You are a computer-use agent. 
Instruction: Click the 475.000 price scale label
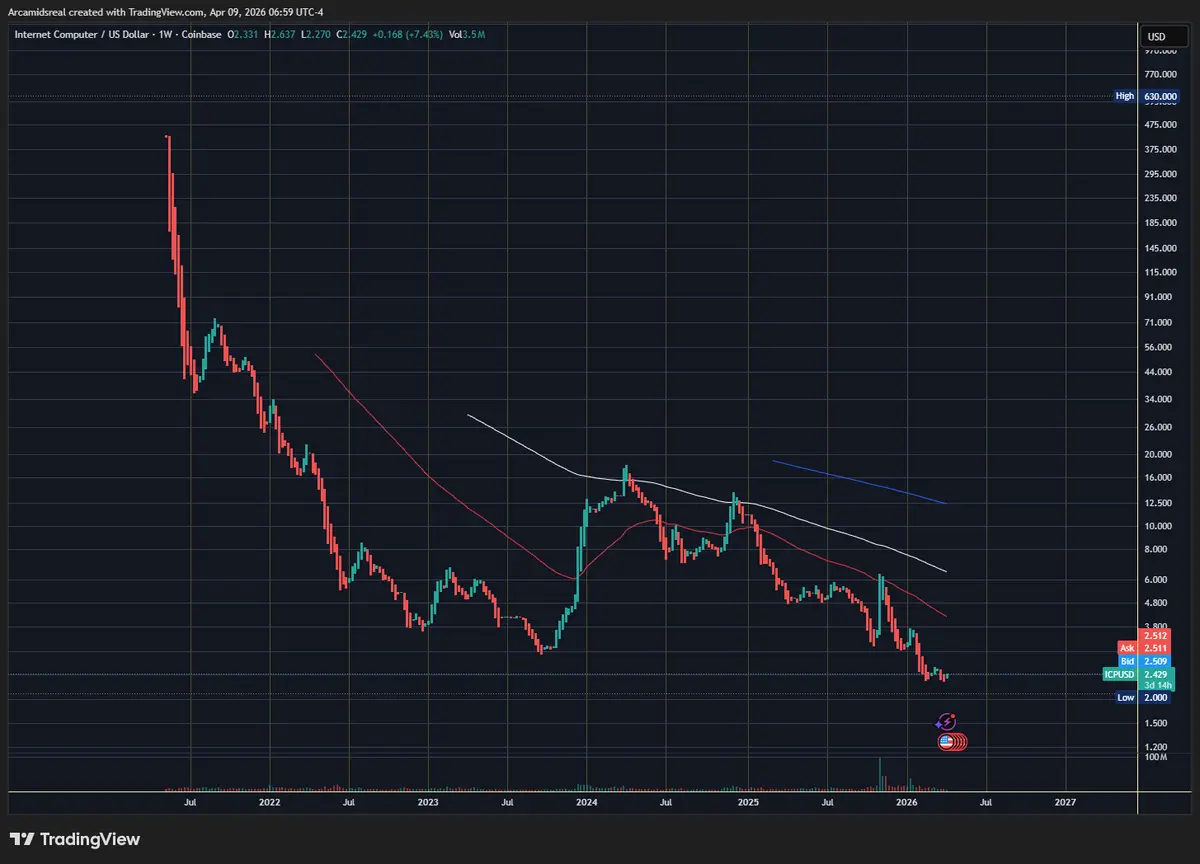coord(1160,125)
